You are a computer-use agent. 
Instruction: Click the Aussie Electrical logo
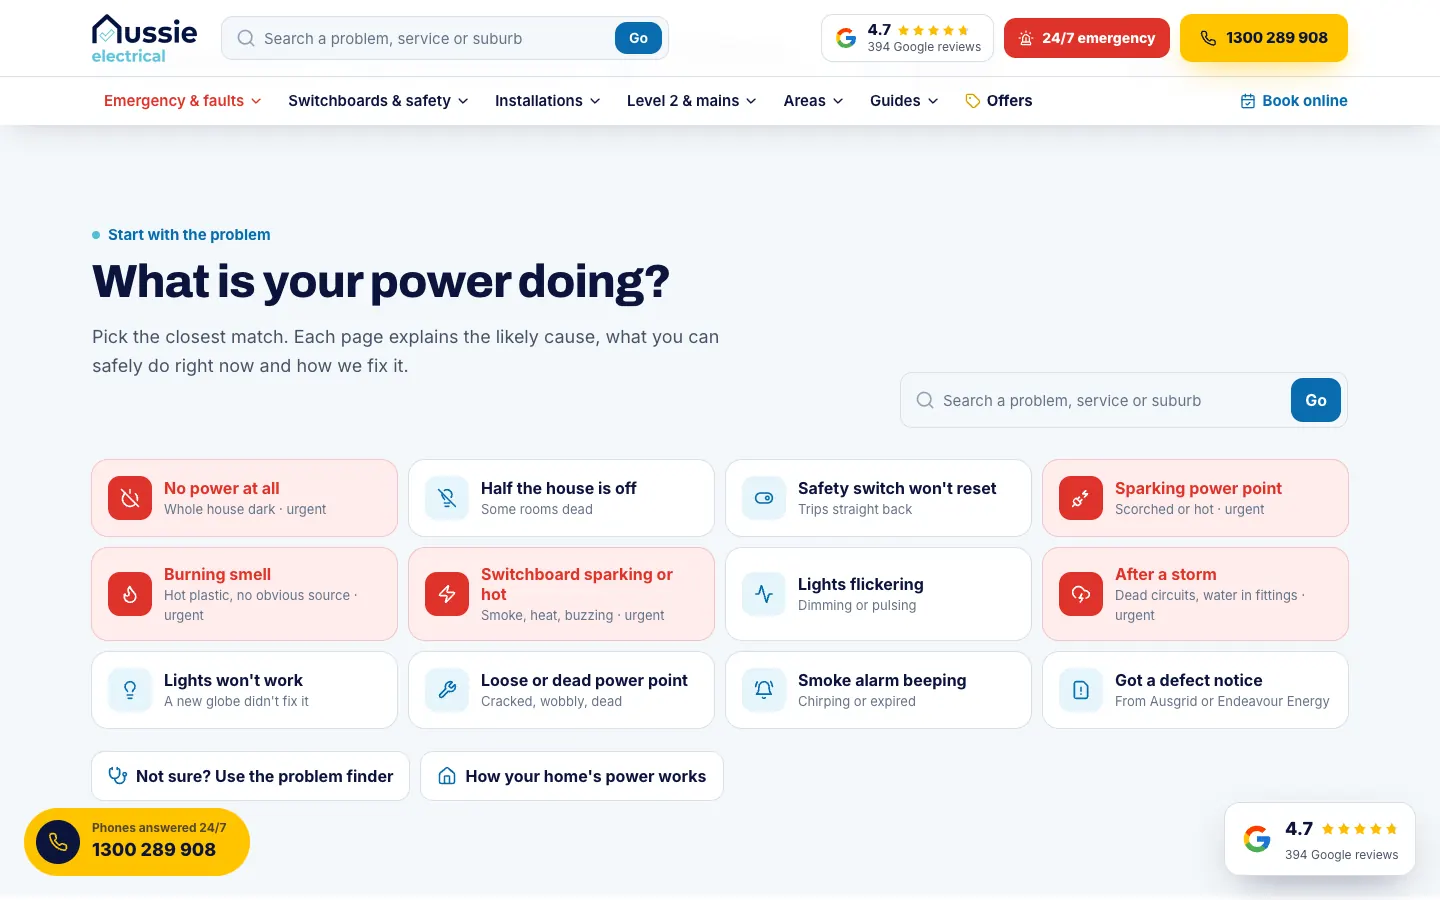click(144, 39)
